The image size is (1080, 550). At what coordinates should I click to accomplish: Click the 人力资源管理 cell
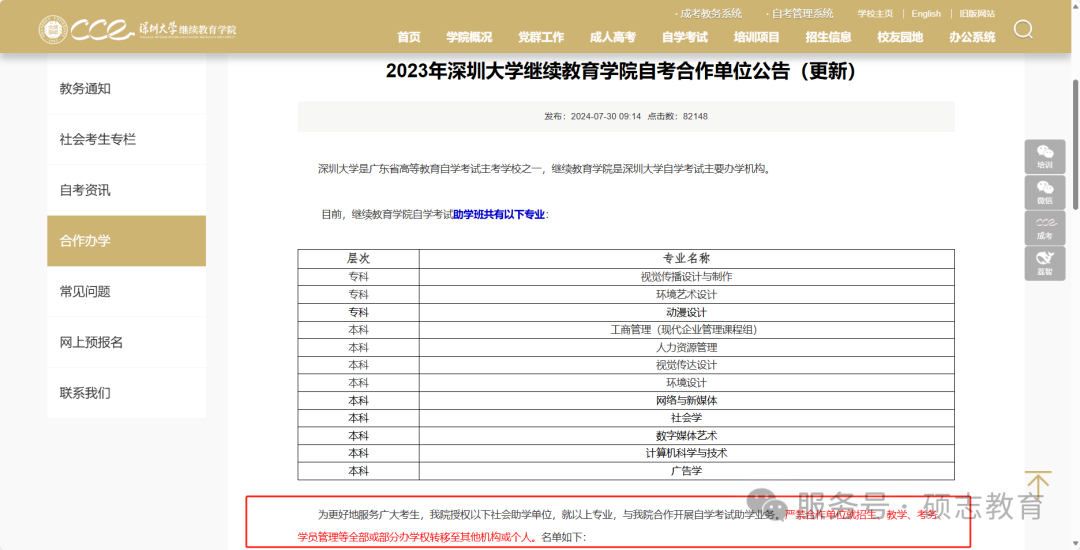tap(687, 348)
